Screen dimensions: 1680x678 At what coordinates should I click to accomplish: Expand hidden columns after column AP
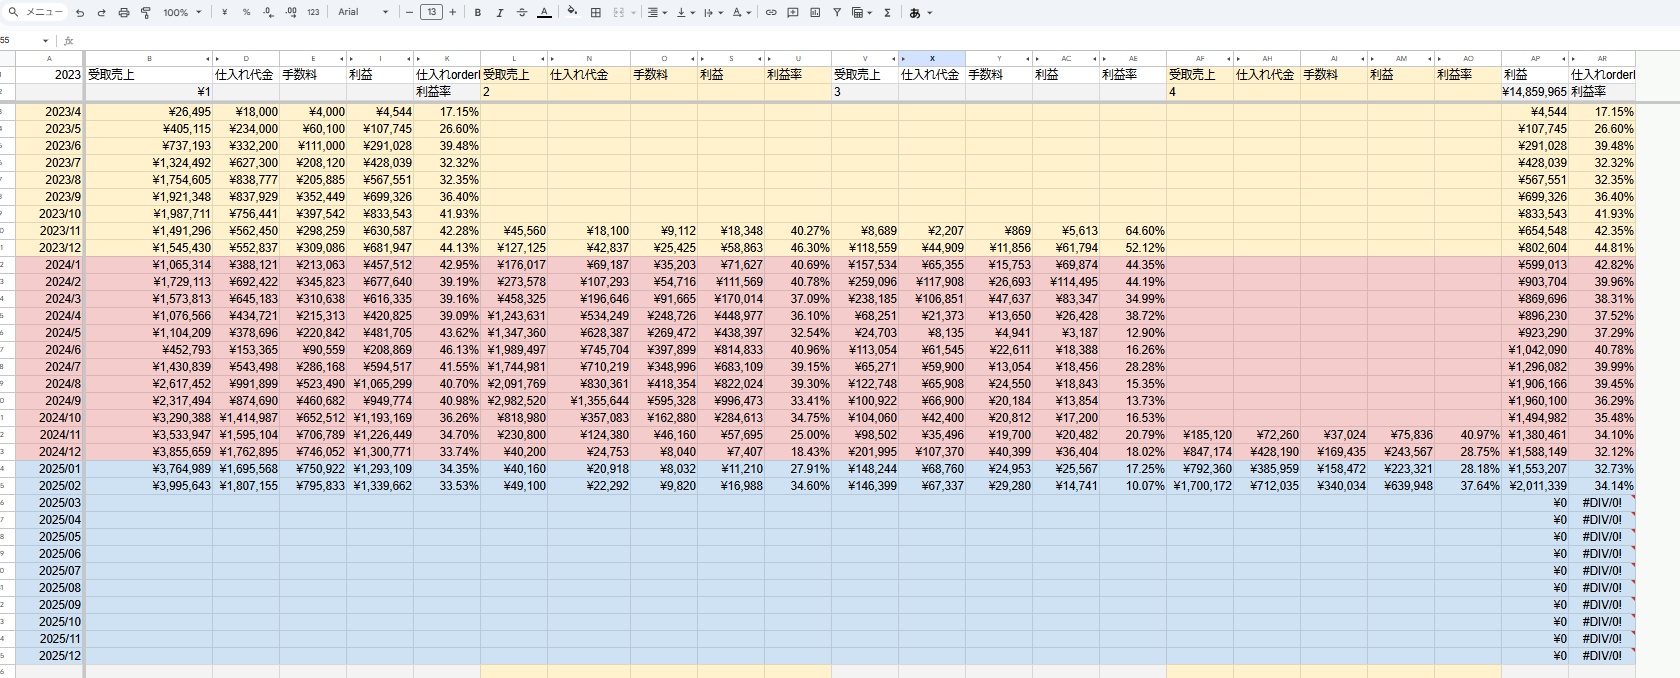click(x=1564, y=59)
